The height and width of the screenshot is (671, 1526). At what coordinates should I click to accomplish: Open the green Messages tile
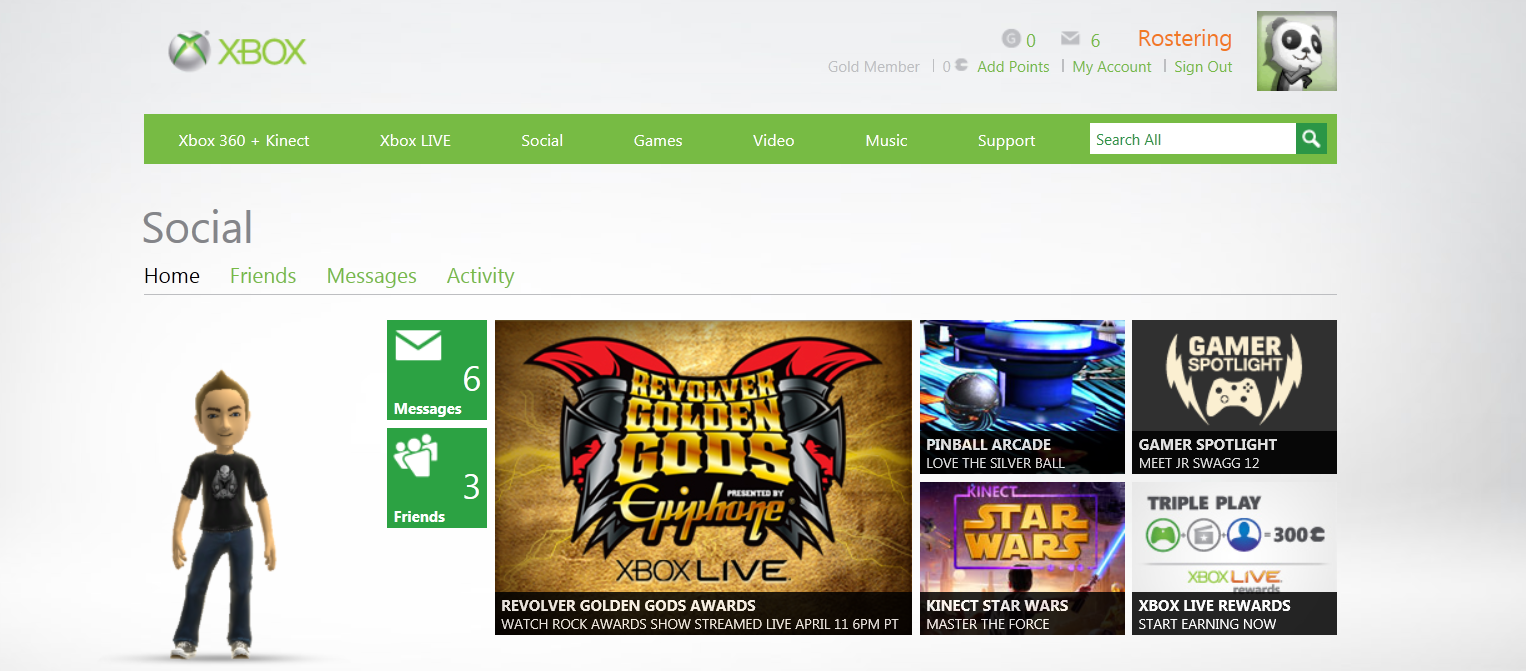point(437,370)
